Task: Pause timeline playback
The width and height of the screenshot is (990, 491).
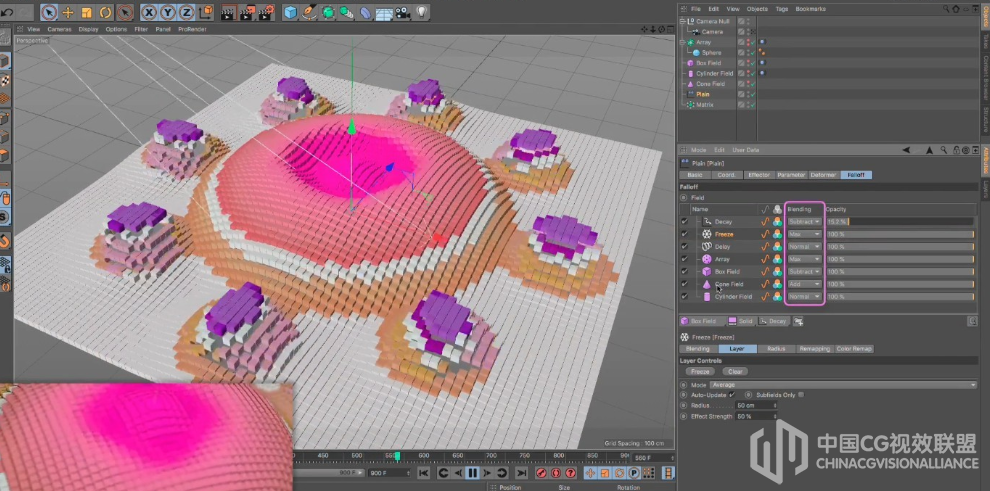Action: tap(472, 473)
